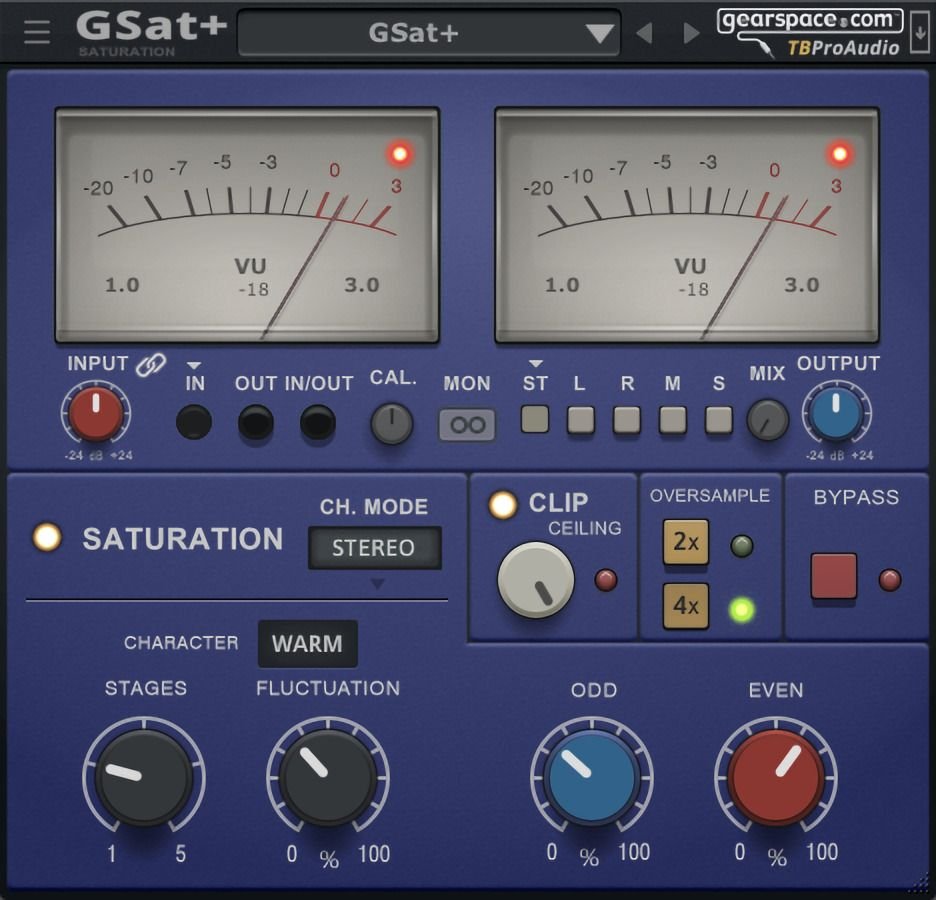The image size is (936, 900).
Task: Select the OUT meter source button
Action: tap(256, 422)
